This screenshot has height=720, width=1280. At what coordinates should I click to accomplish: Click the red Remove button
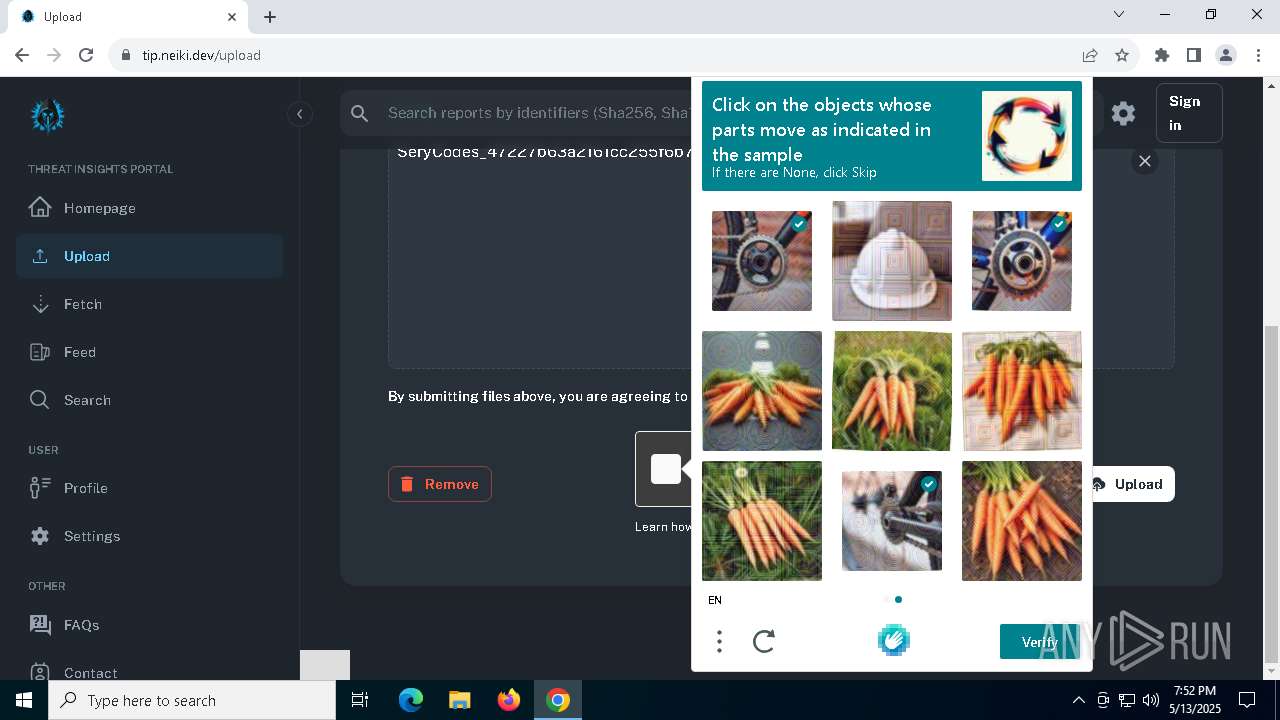(x=440, y=484)
